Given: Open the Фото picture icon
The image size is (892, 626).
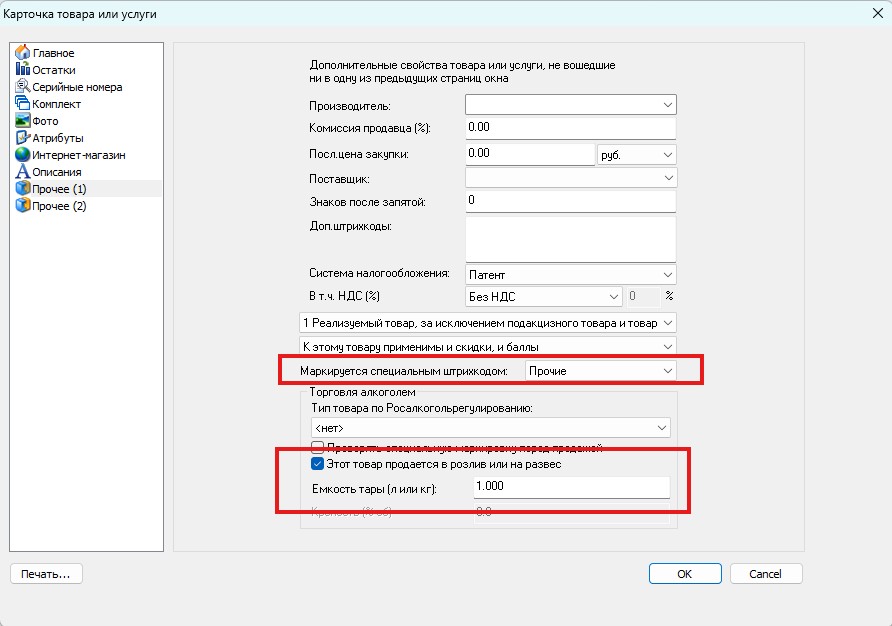Looking at the screenshot, I should pyautogui.click(x=22, y=121).
